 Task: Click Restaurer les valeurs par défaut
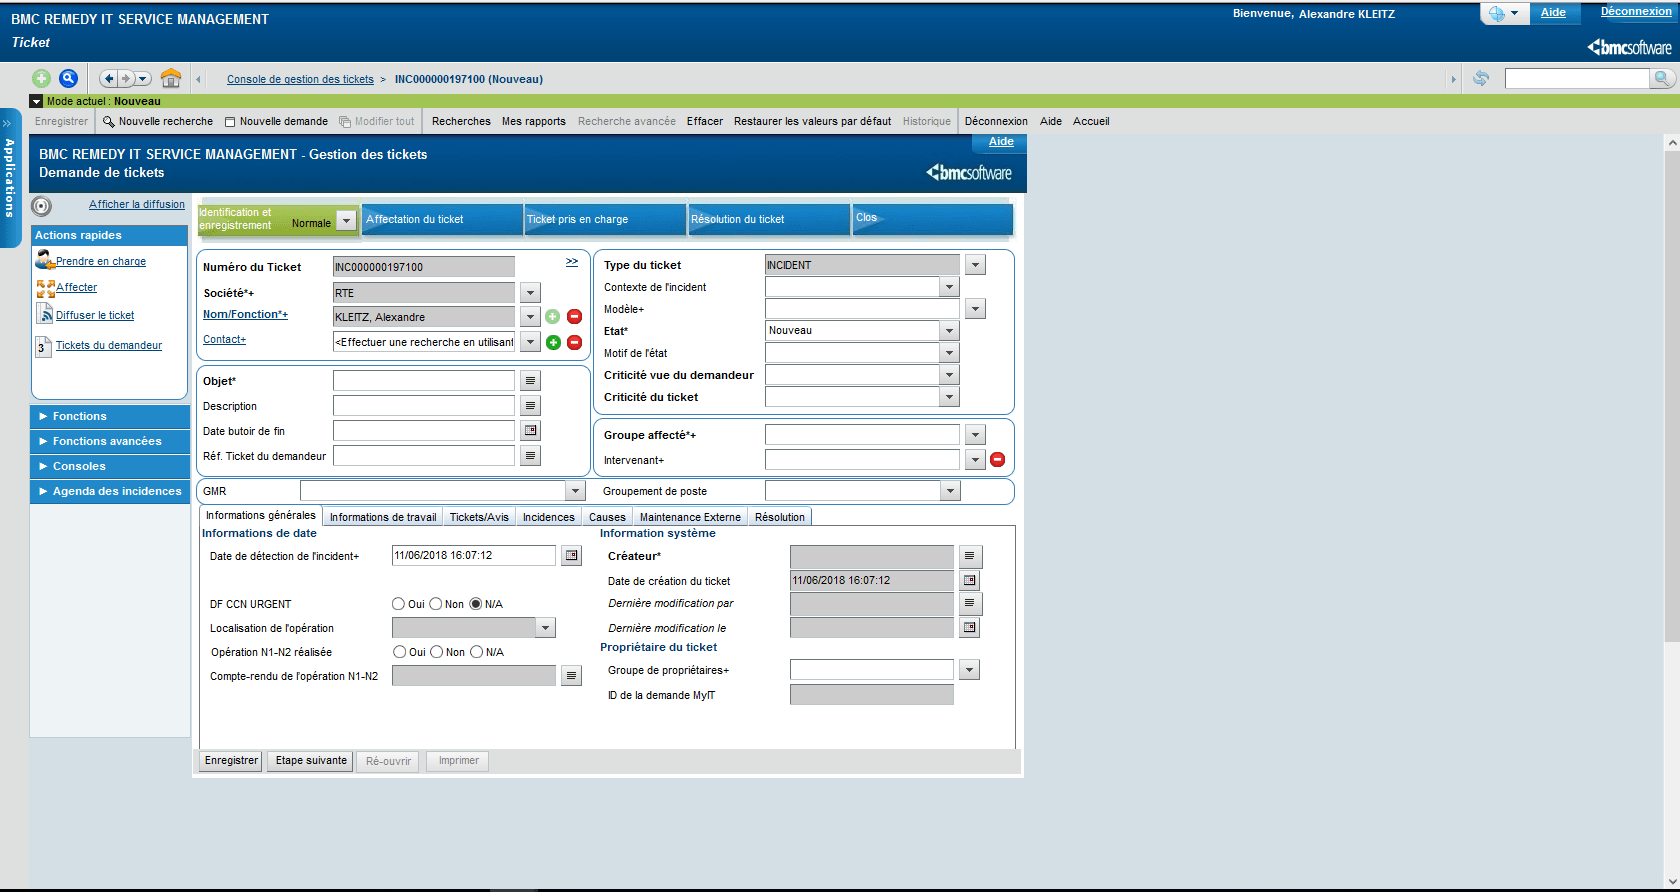point(812,121)
